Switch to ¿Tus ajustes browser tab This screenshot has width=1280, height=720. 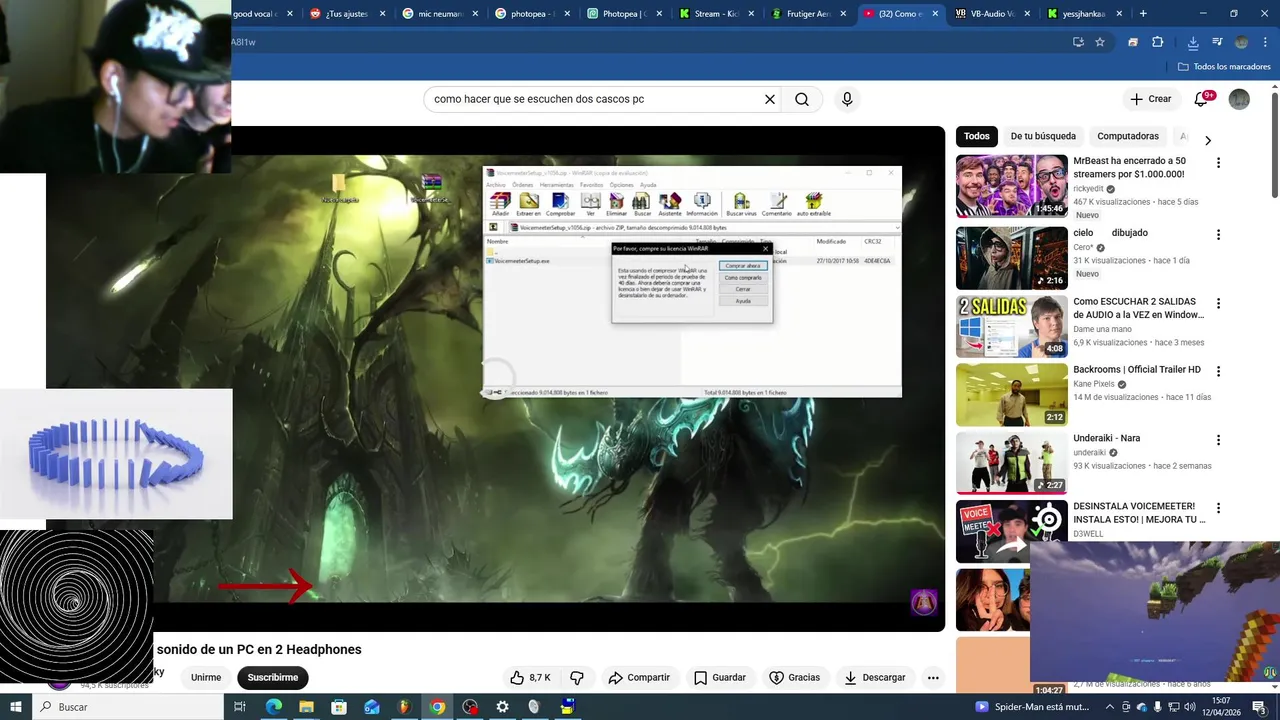[x=347, y=14]
